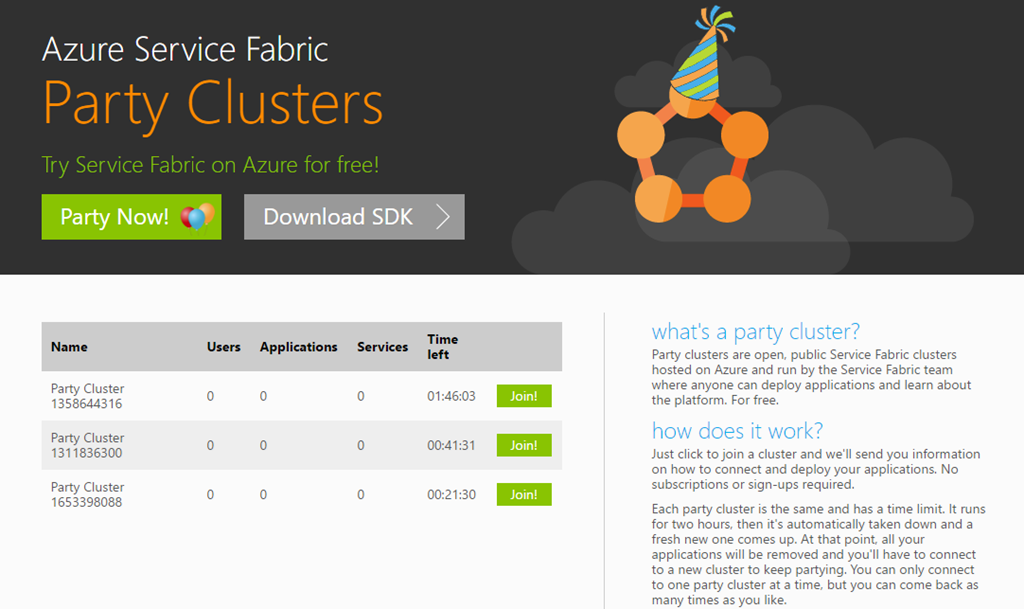Click the Party Clusters orange title
Screen dimensions: 1024x609
(x=213, y=104)
